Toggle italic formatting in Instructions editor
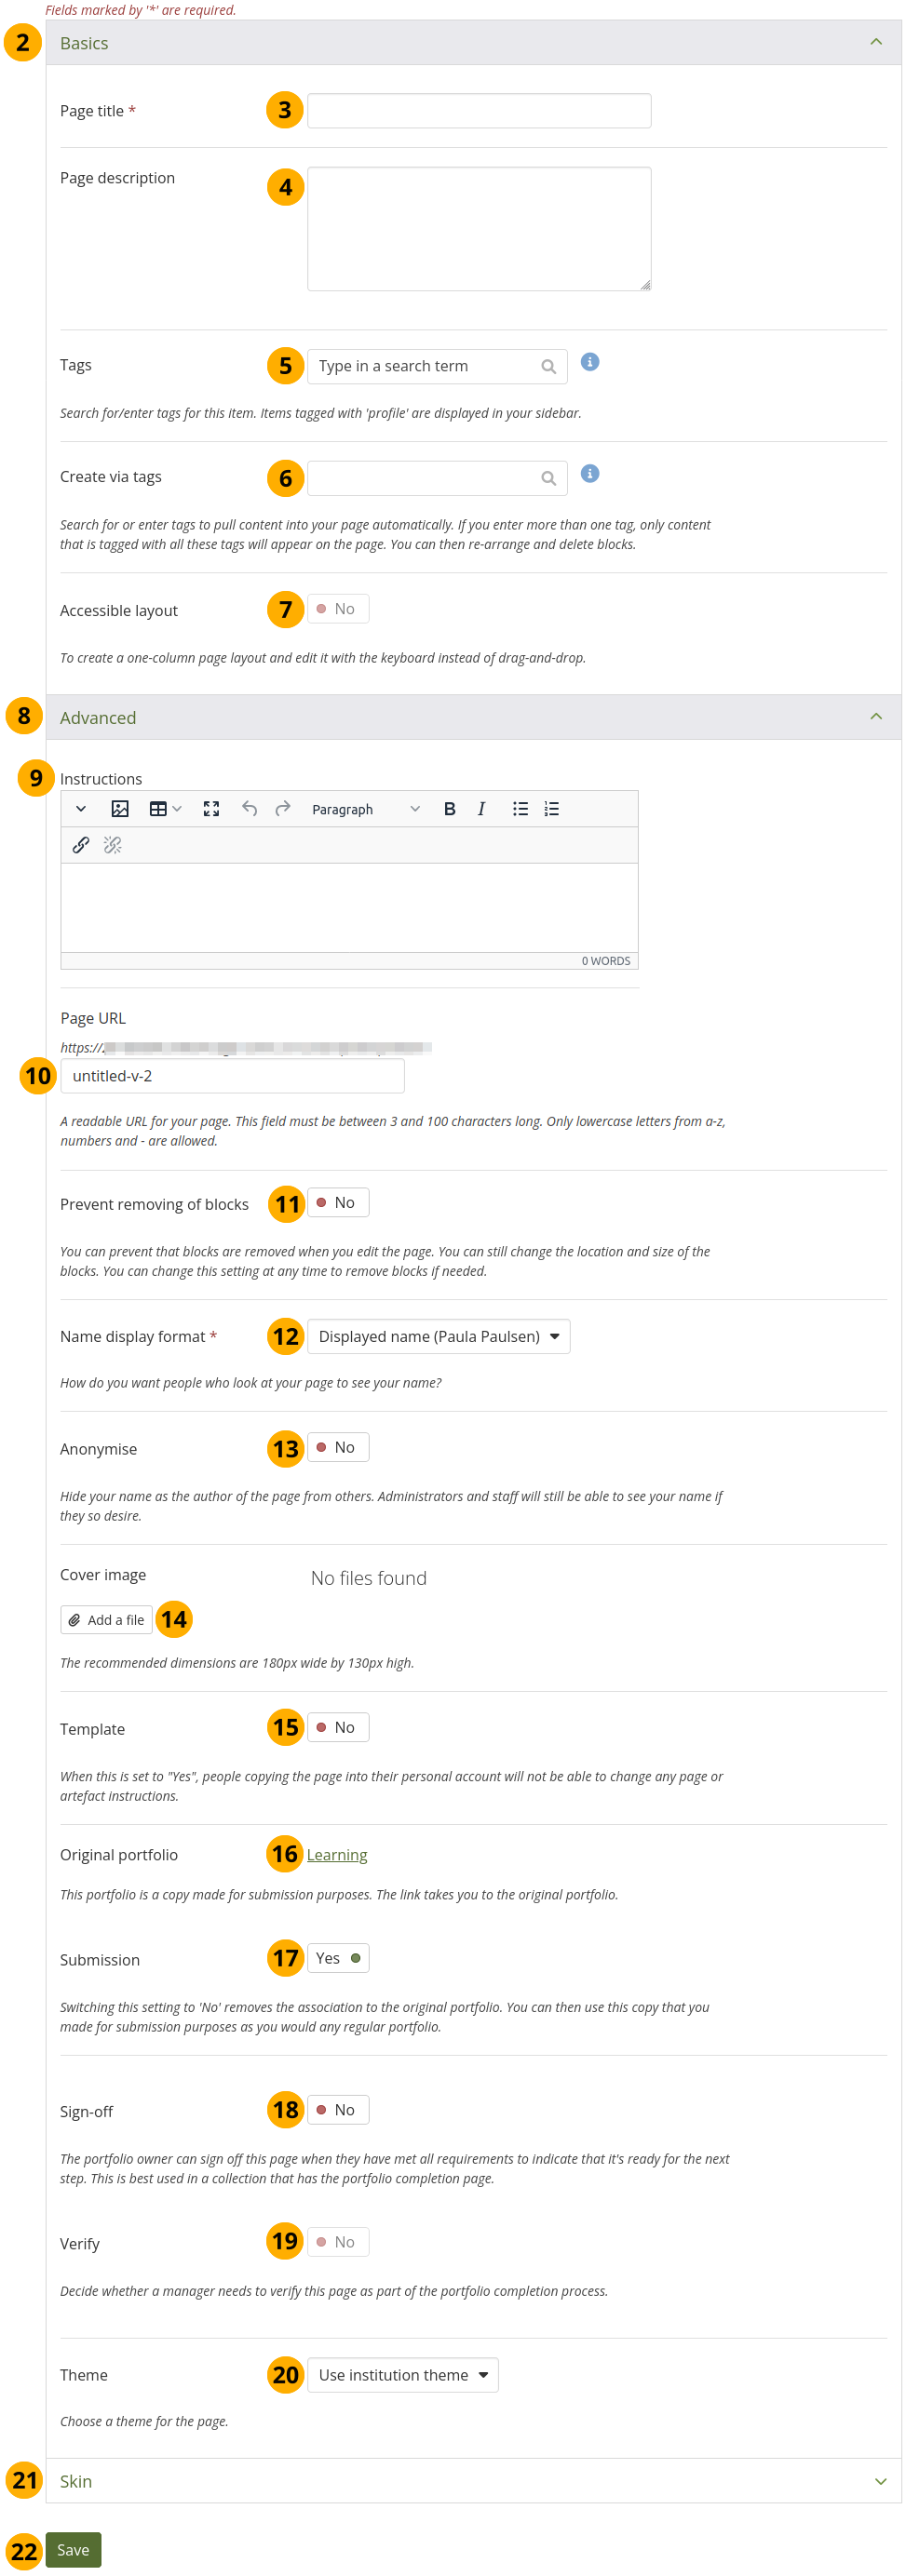Image resolution: width=906 pixels, height=2576 pixels. pyautogui.click(x=481, y=809)
